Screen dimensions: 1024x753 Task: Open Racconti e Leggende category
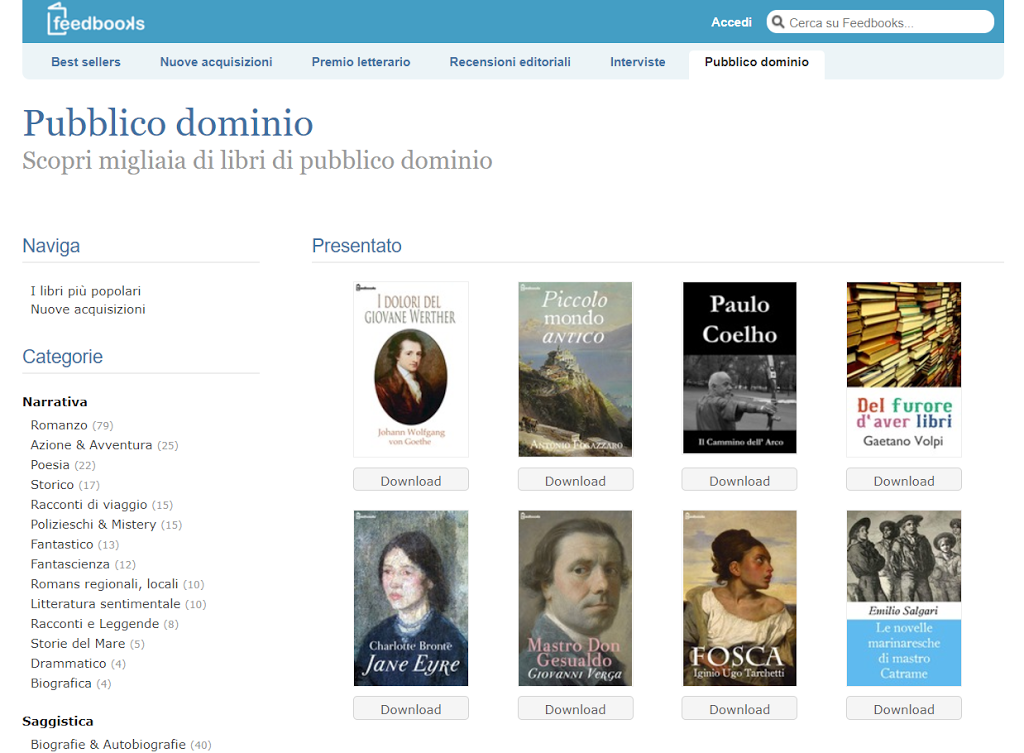[x=95, y=624]
